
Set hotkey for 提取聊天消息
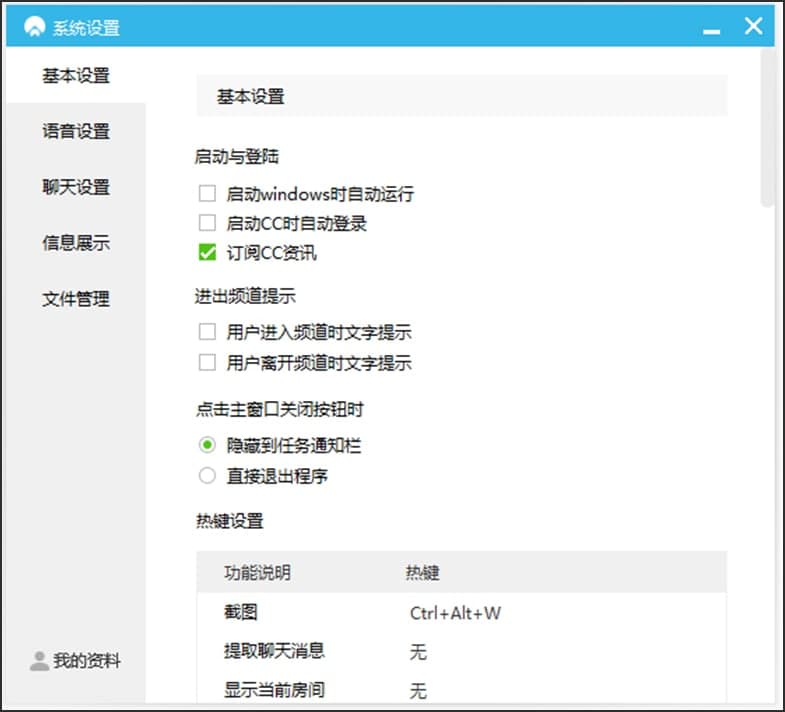tap(418, 652)
